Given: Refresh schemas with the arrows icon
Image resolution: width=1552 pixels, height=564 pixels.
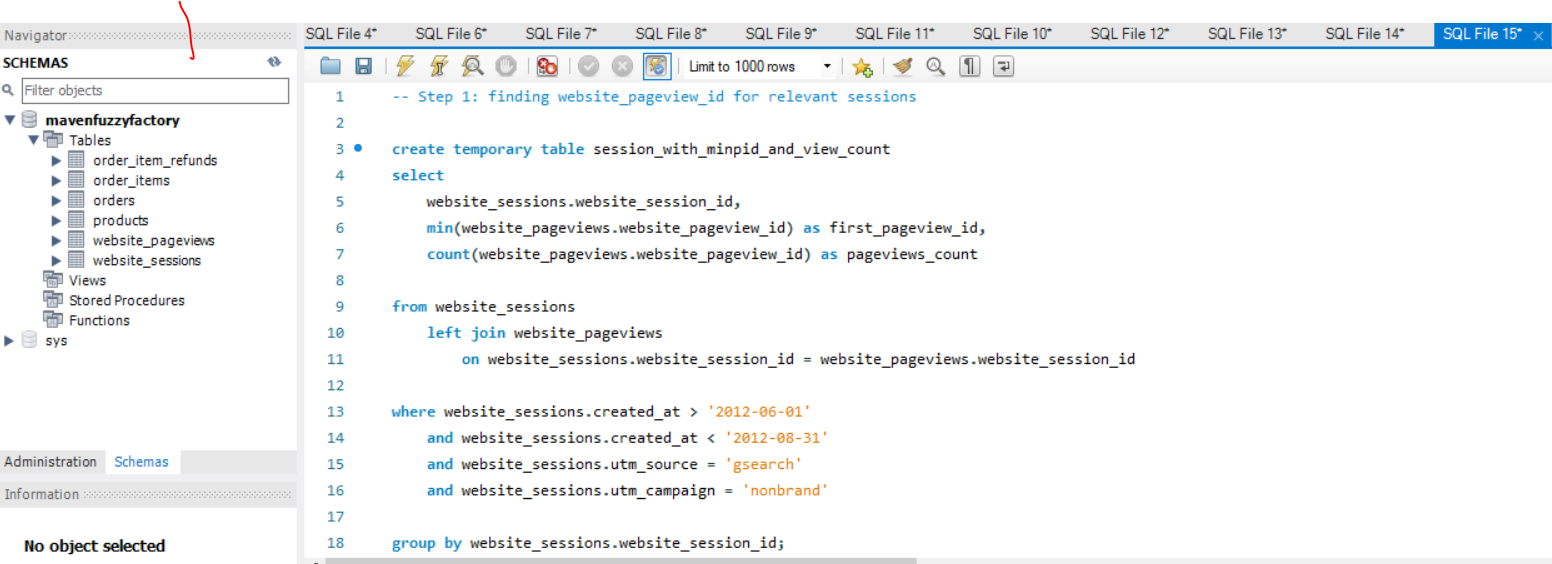Looking at the screenshot, I should click(275, 62).
